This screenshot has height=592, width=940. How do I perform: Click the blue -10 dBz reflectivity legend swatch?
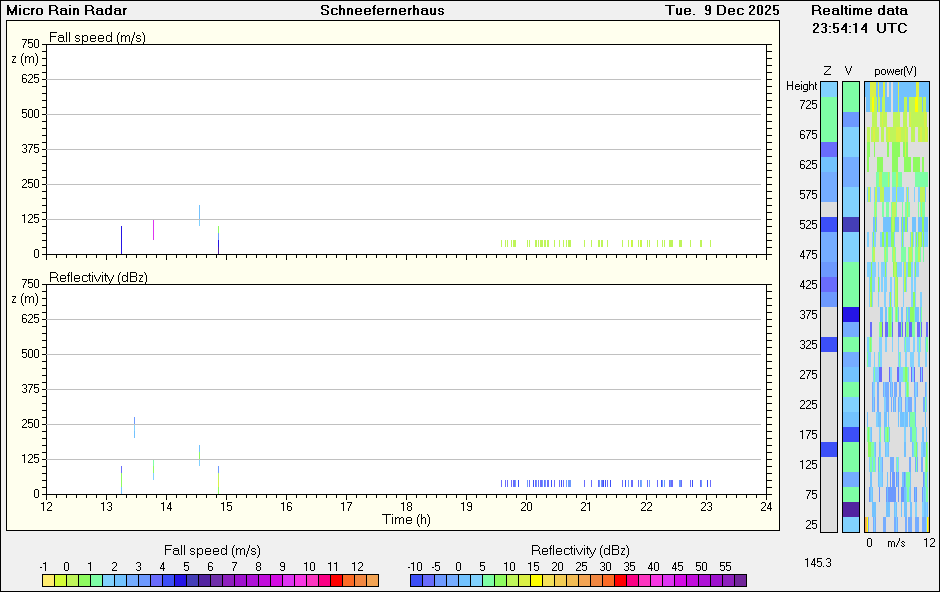415,580
